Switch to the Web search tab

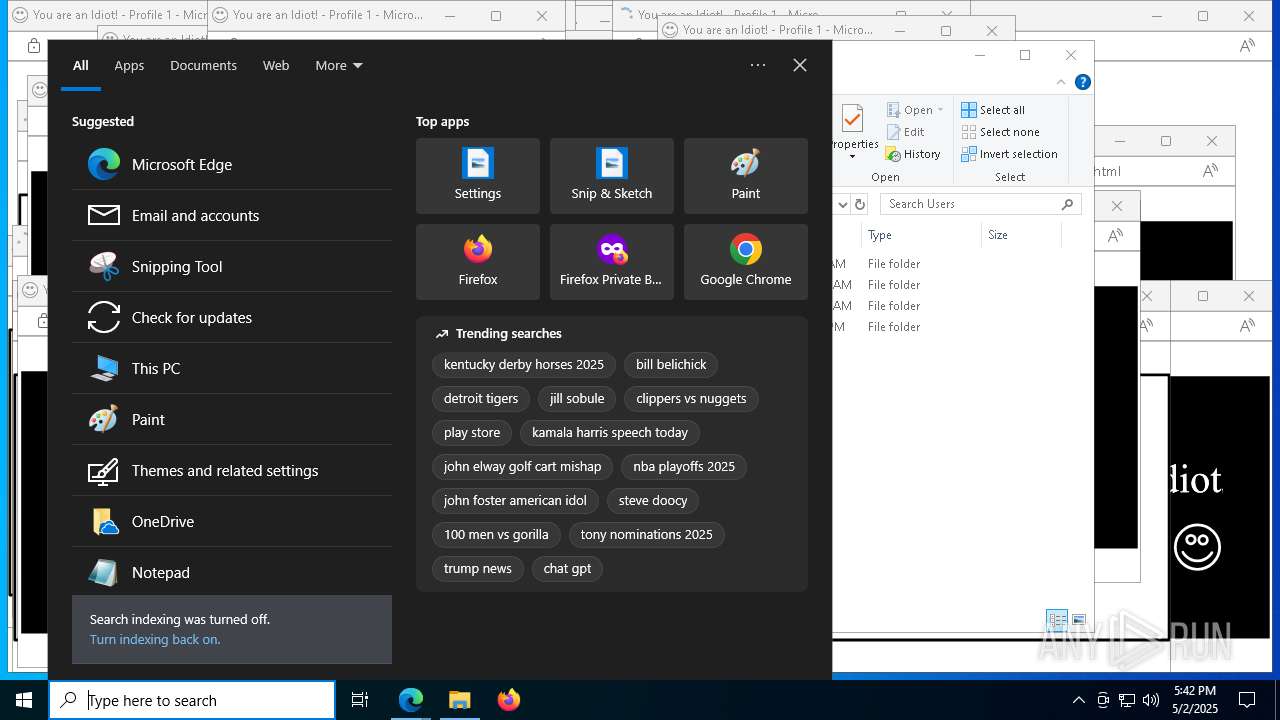tap(276, 65)
